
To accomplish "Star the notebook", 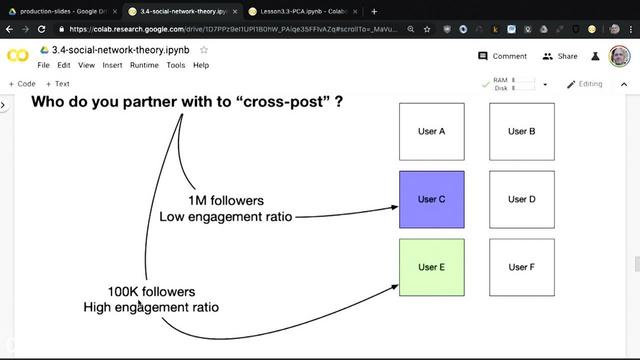I will 204,50.
